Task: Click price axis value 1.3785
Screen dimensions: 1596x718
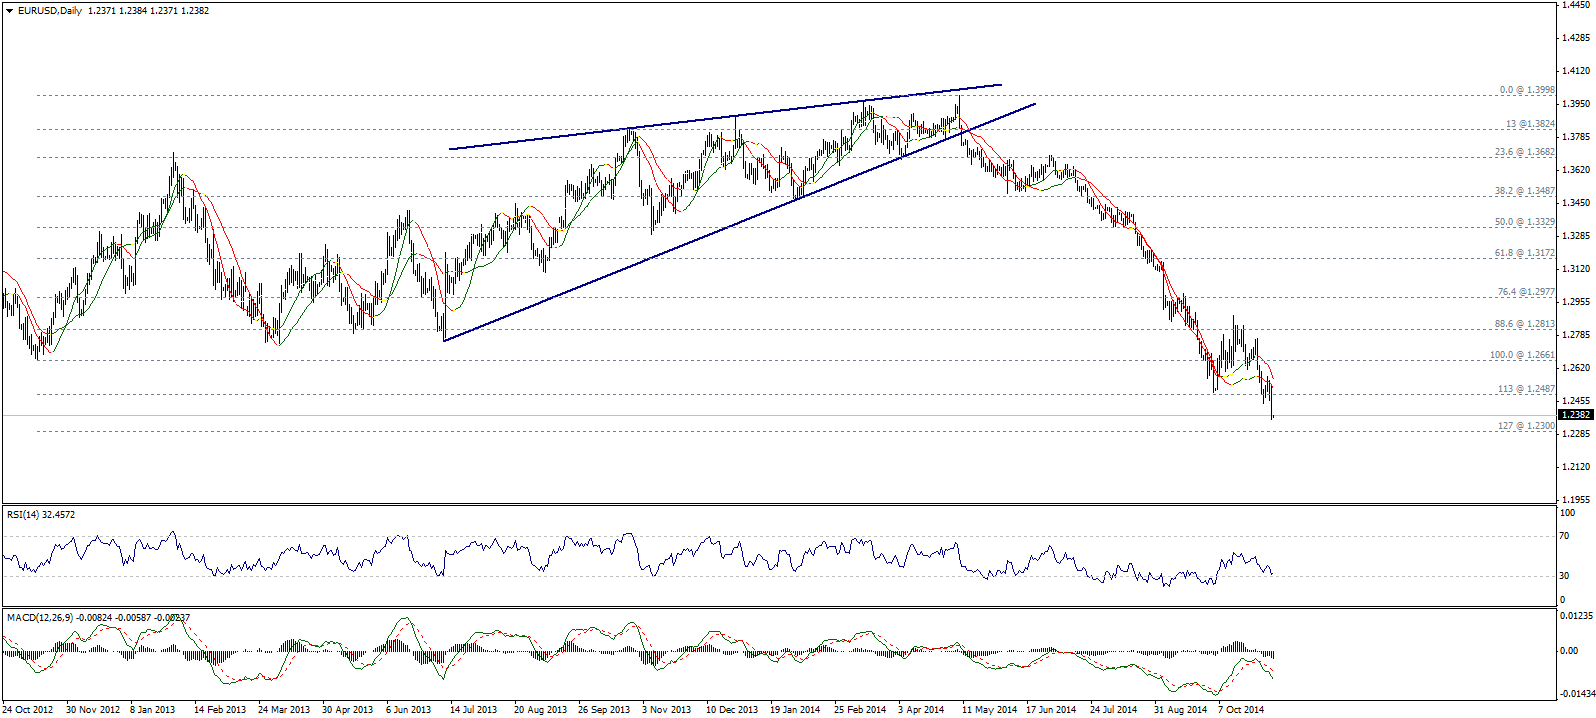Action: (x=1576, y=137)
